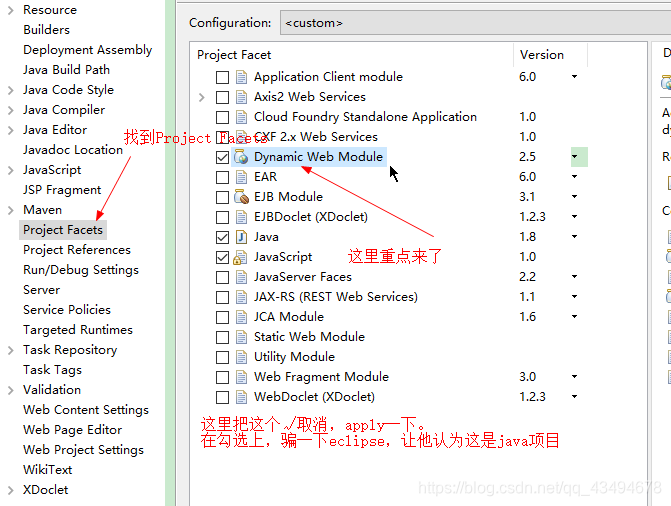Enable the Application Client module checkbox
The height and width of the screenshot is (506, 671).
click(x=222, y=77)
